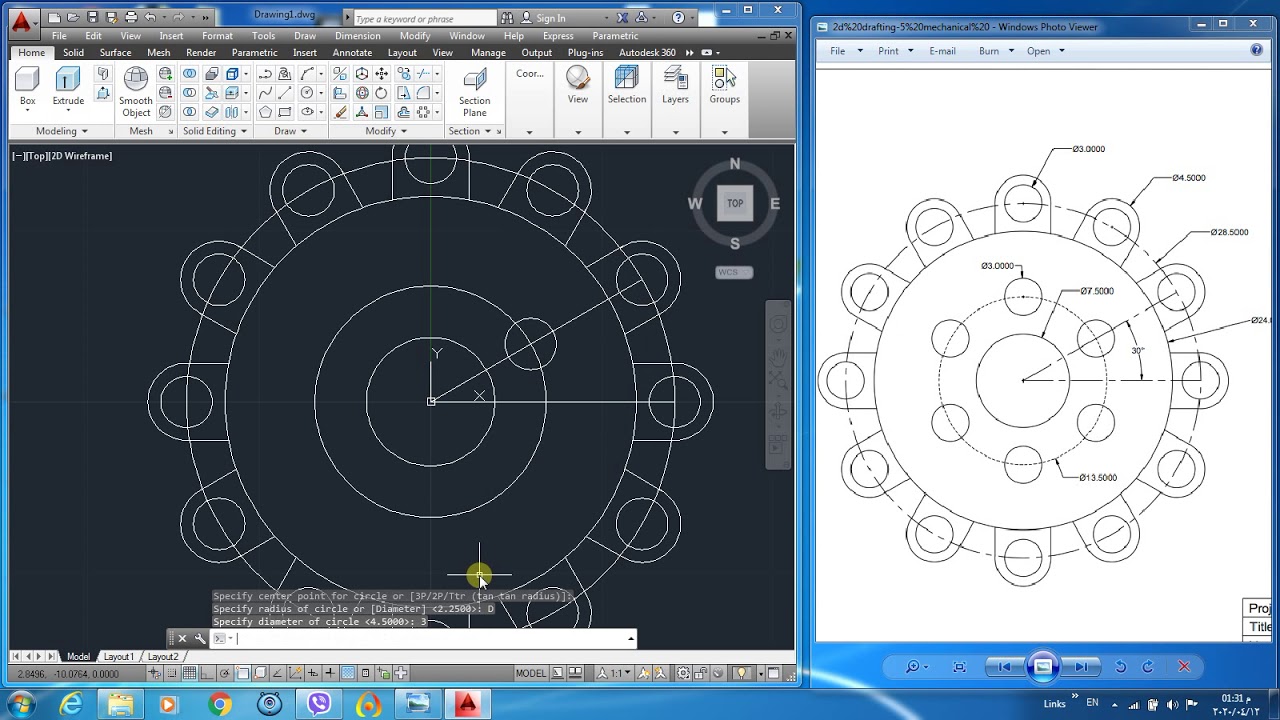Click Sign In in the title bar
The width and height of the screenshot is (1280, 720).
coord(543,18)
